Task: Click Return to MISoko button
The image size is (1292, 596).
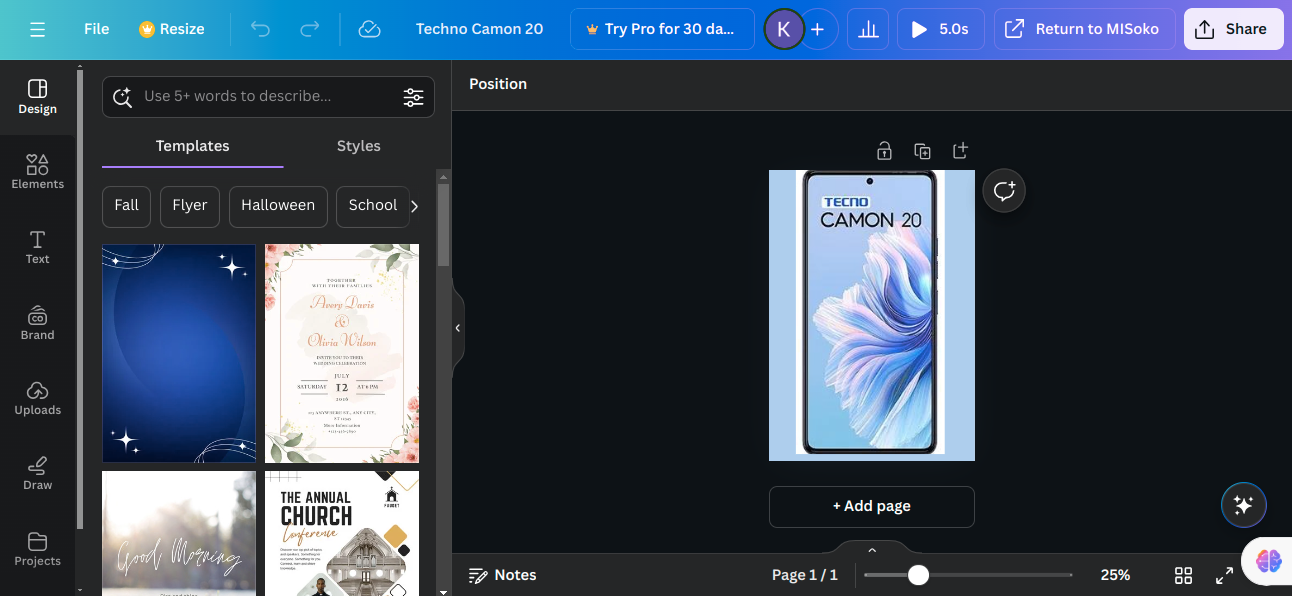Action: (x=1085, y=29)
